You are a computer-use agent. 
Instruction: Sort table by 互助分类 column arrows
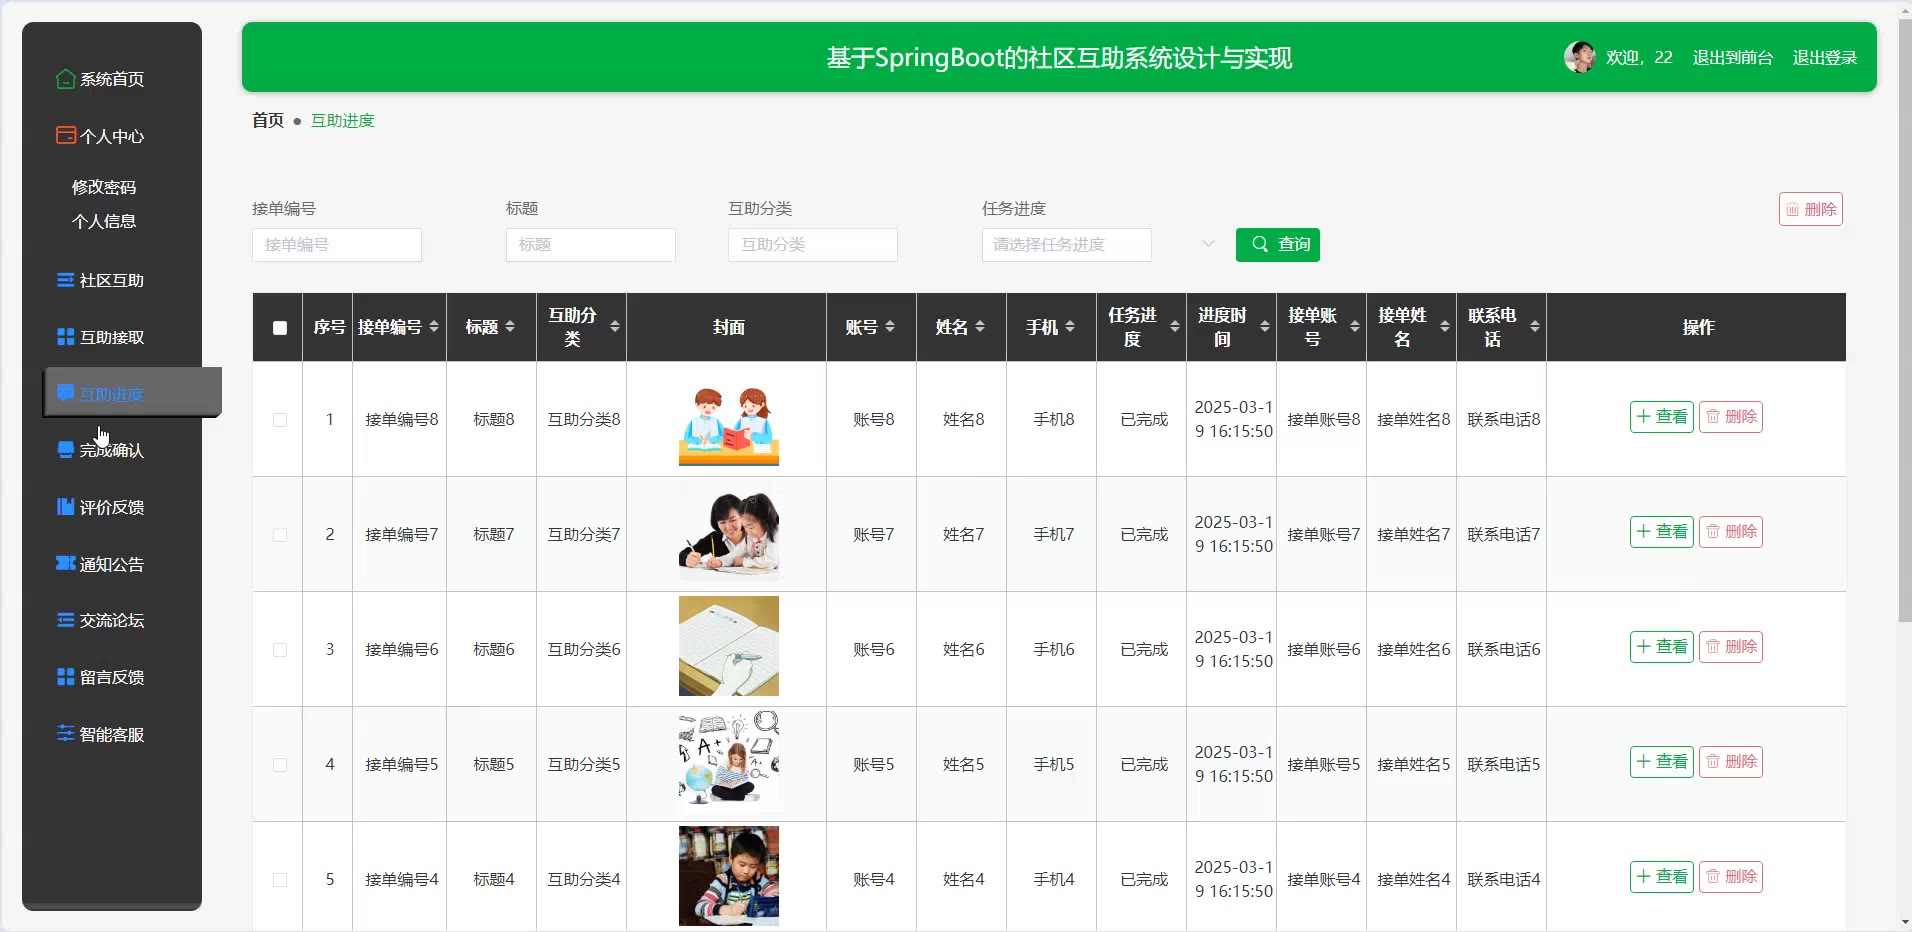point(615,327)
